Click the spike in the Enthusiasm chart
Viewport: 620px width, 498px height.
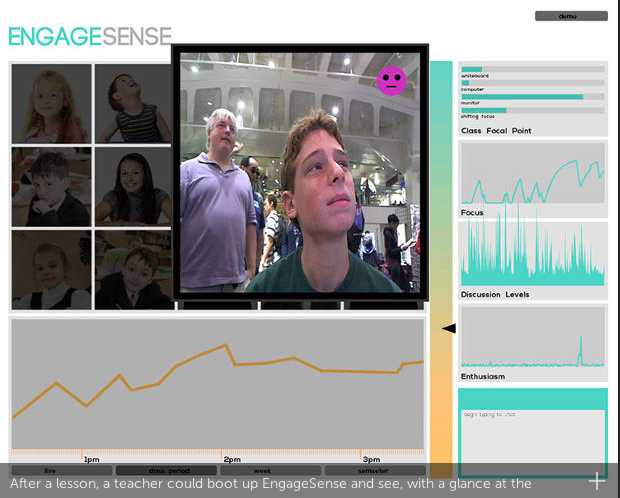click(580, 350)
